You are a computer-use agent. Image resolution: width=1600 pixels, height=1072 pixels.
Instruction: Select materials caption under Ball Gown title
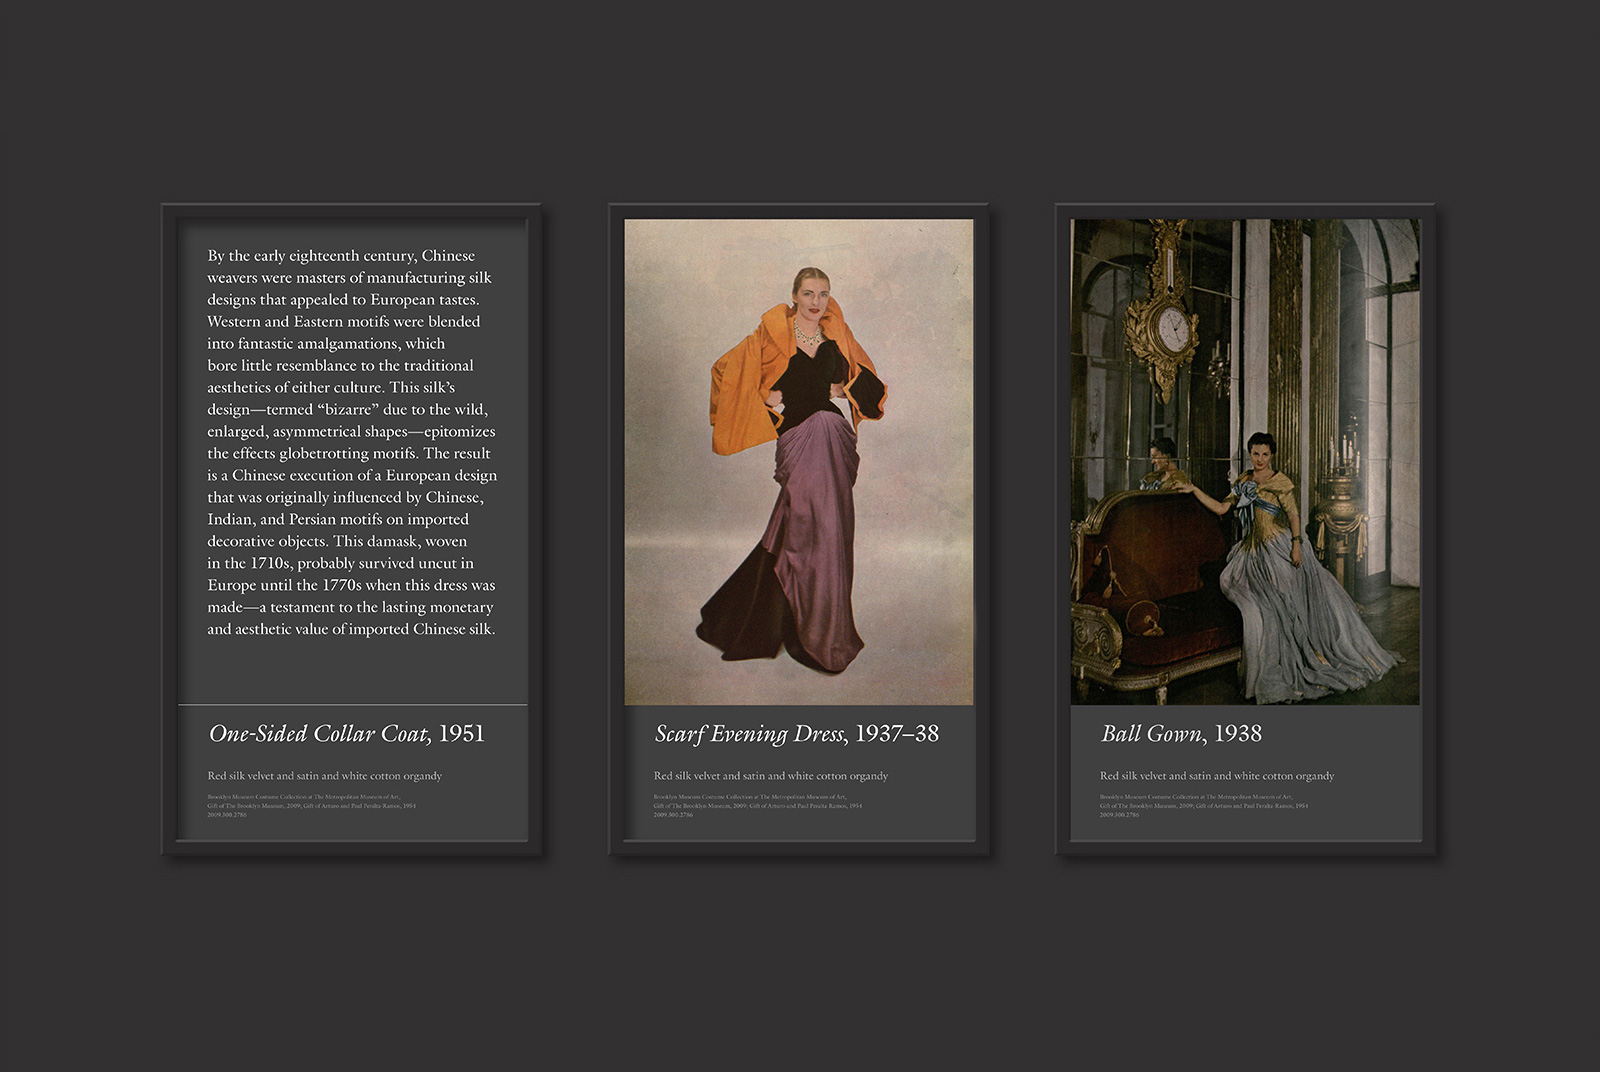tap(1216, 776)
